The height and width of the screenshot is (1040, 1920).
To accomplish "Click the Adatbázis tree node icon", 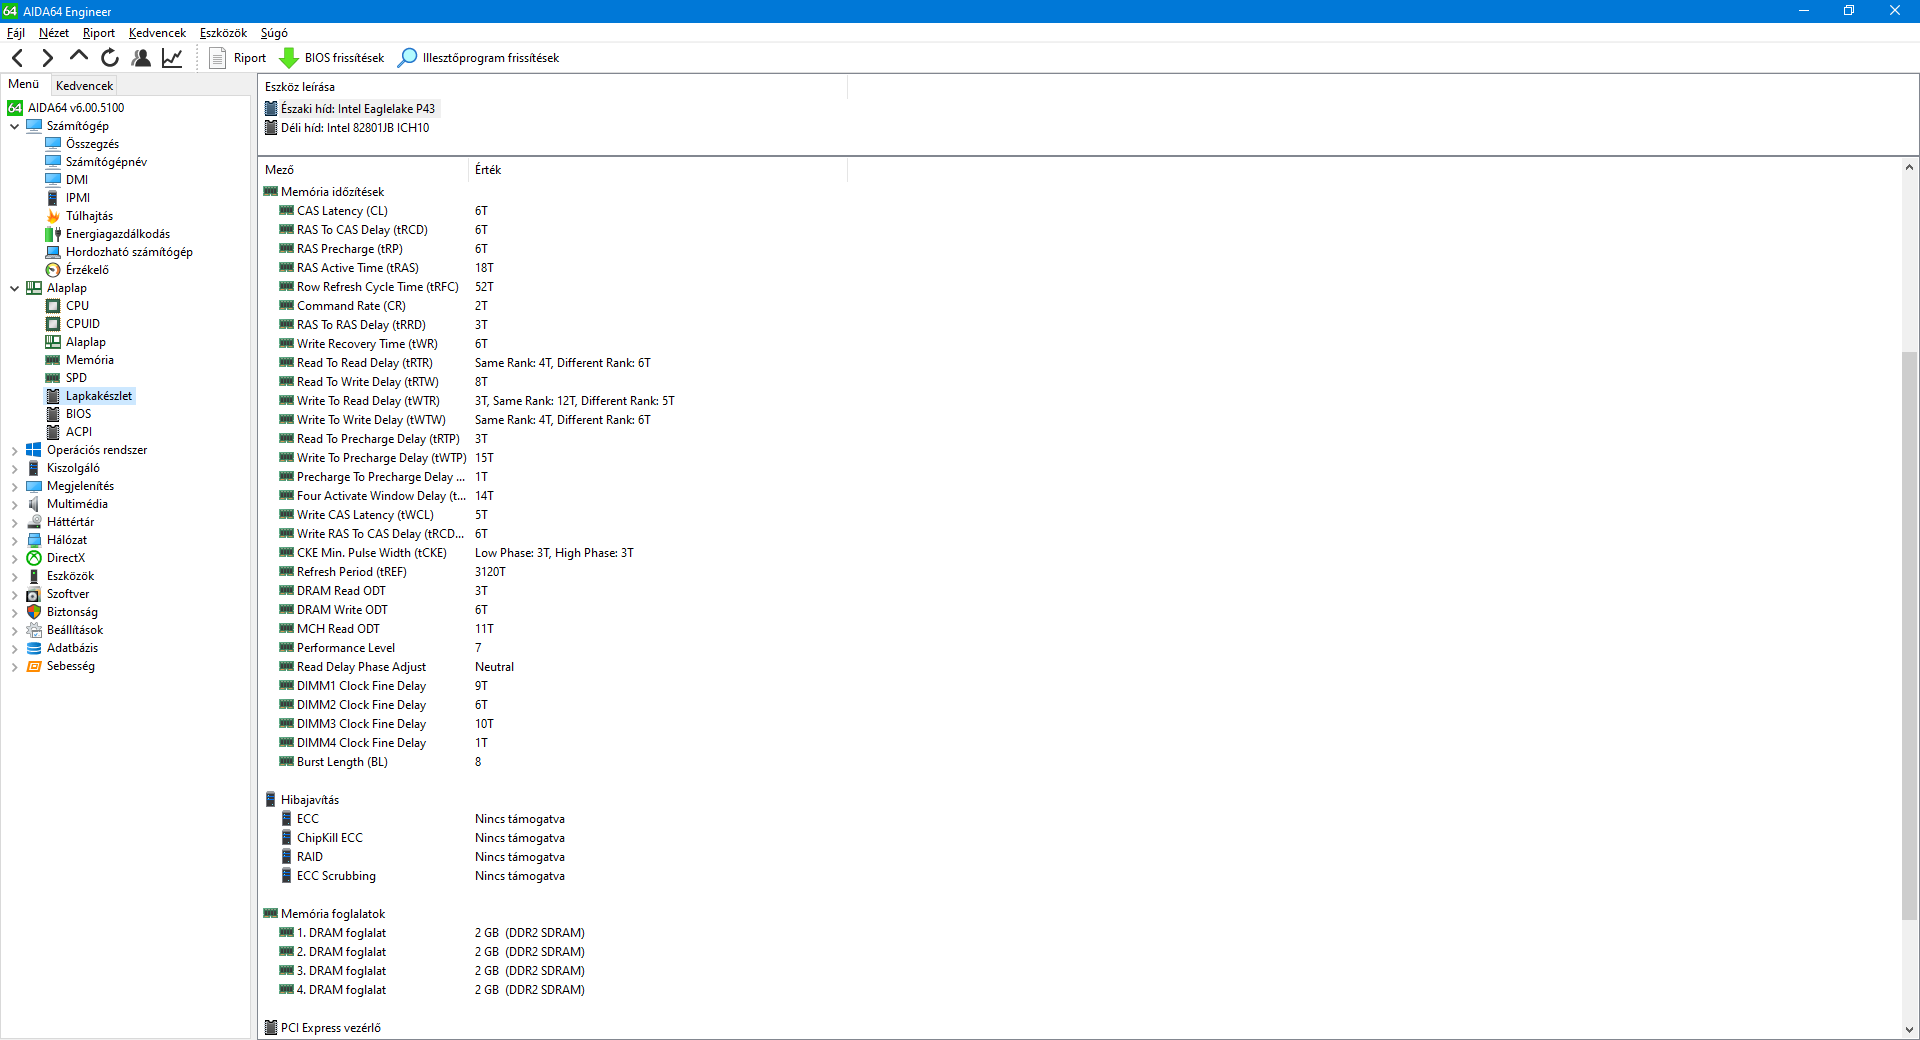I will pyautogui.click(x=34, y=648).
